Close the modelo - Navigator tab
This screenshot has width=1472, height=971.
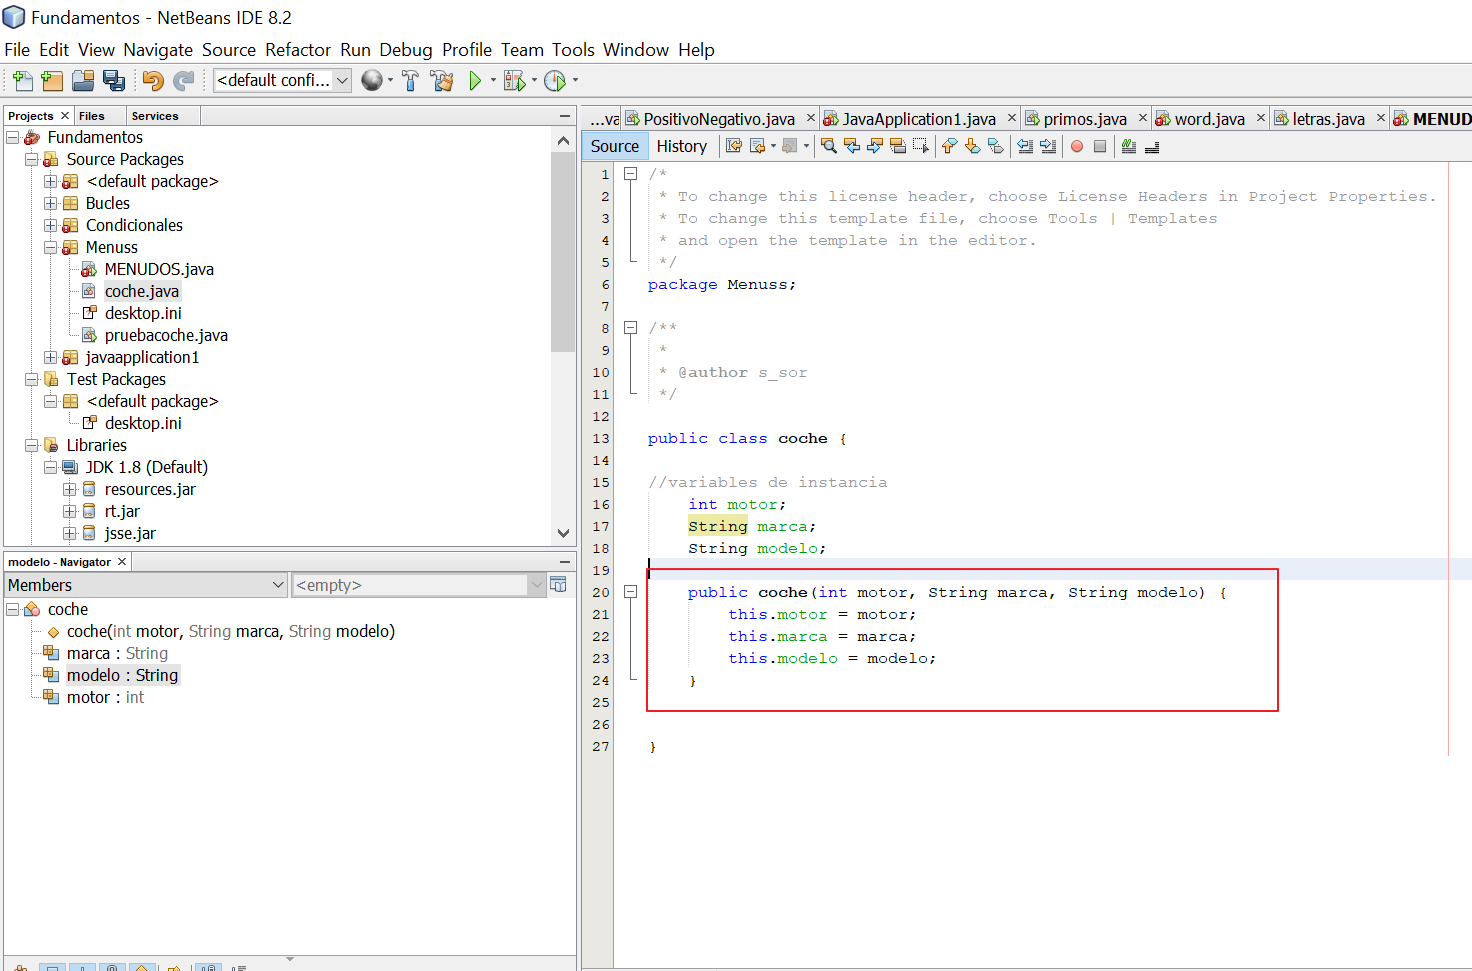click(122, 562)
